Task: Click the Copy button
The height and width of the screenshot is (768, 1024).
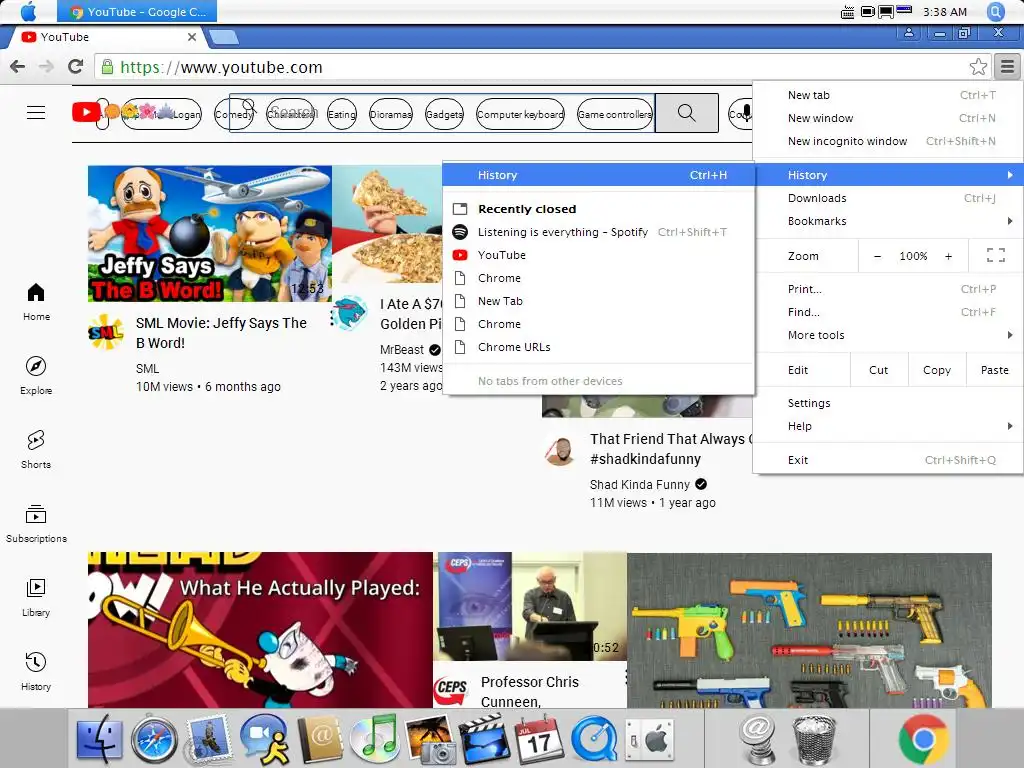Action: point(936,370)
